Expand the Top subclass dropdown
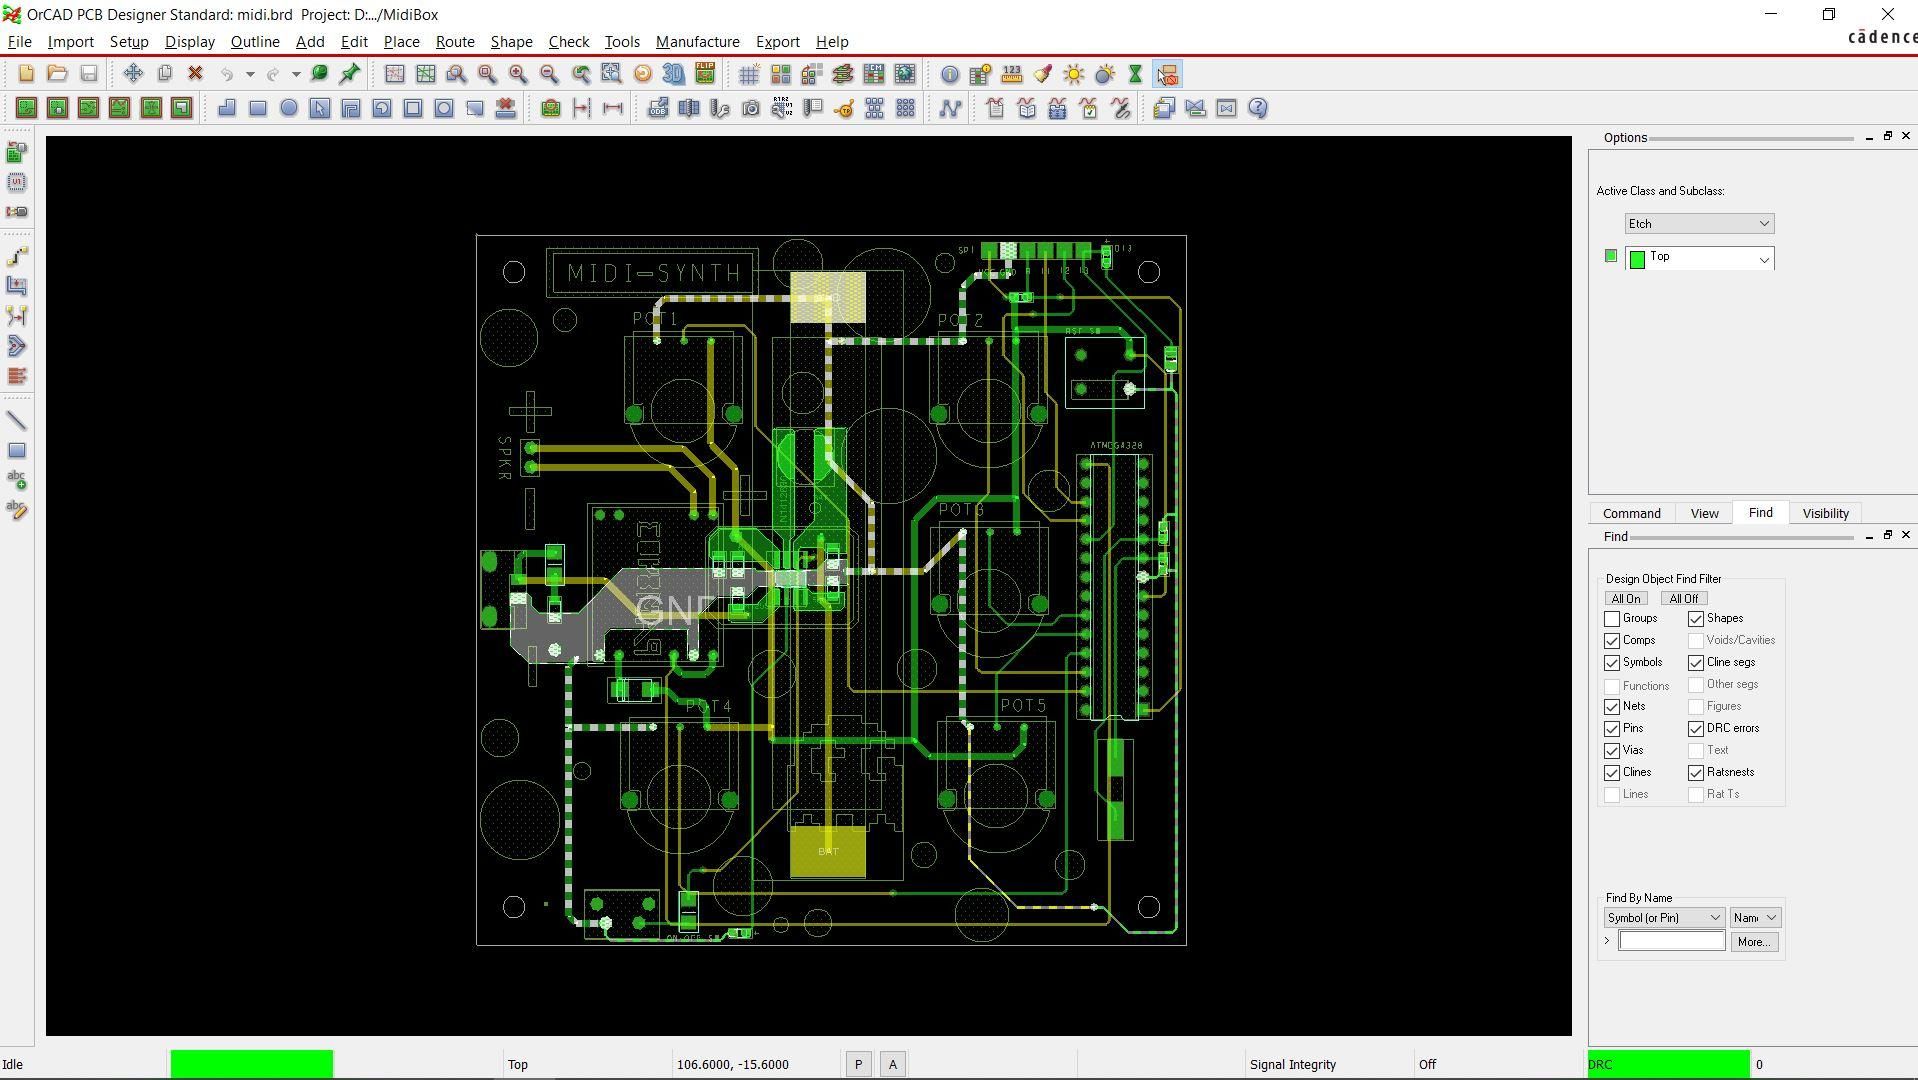The width and height of the screenshot is (1918, 1080). [1699, 259]
